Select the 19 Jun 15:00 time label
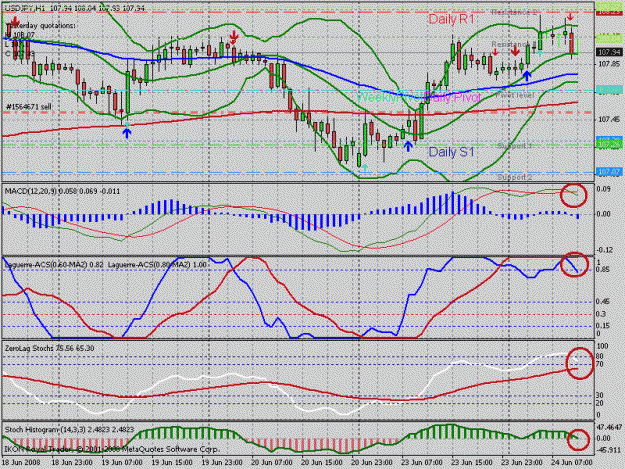Screen dimensions: 625x469 click(x=172, y=463)
